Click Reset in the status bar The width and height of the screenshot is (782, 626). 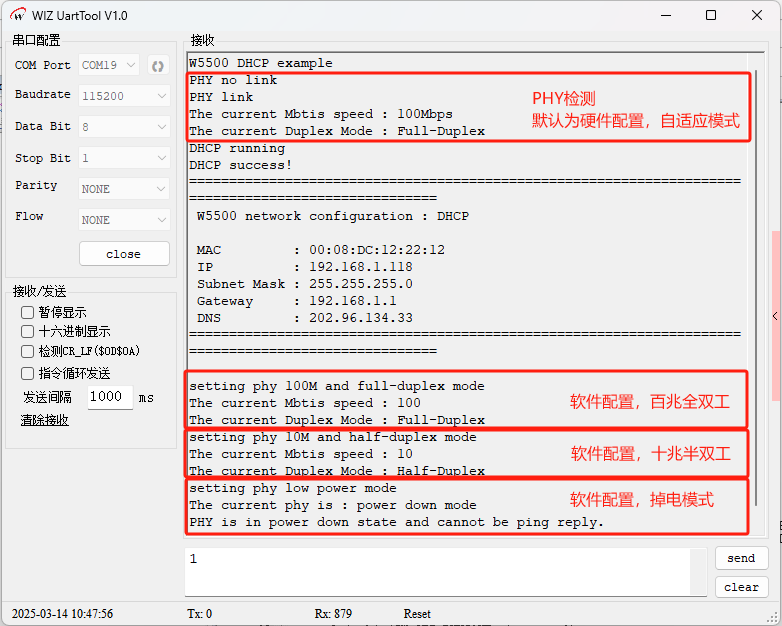(417, 613)
